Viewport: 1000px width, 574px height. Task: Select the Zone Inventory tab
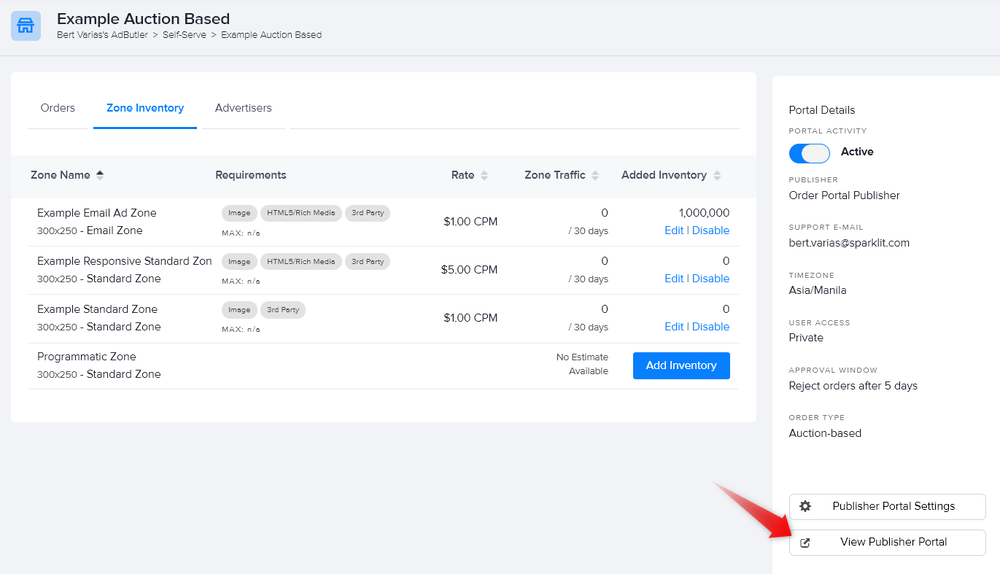coord(145,108)
